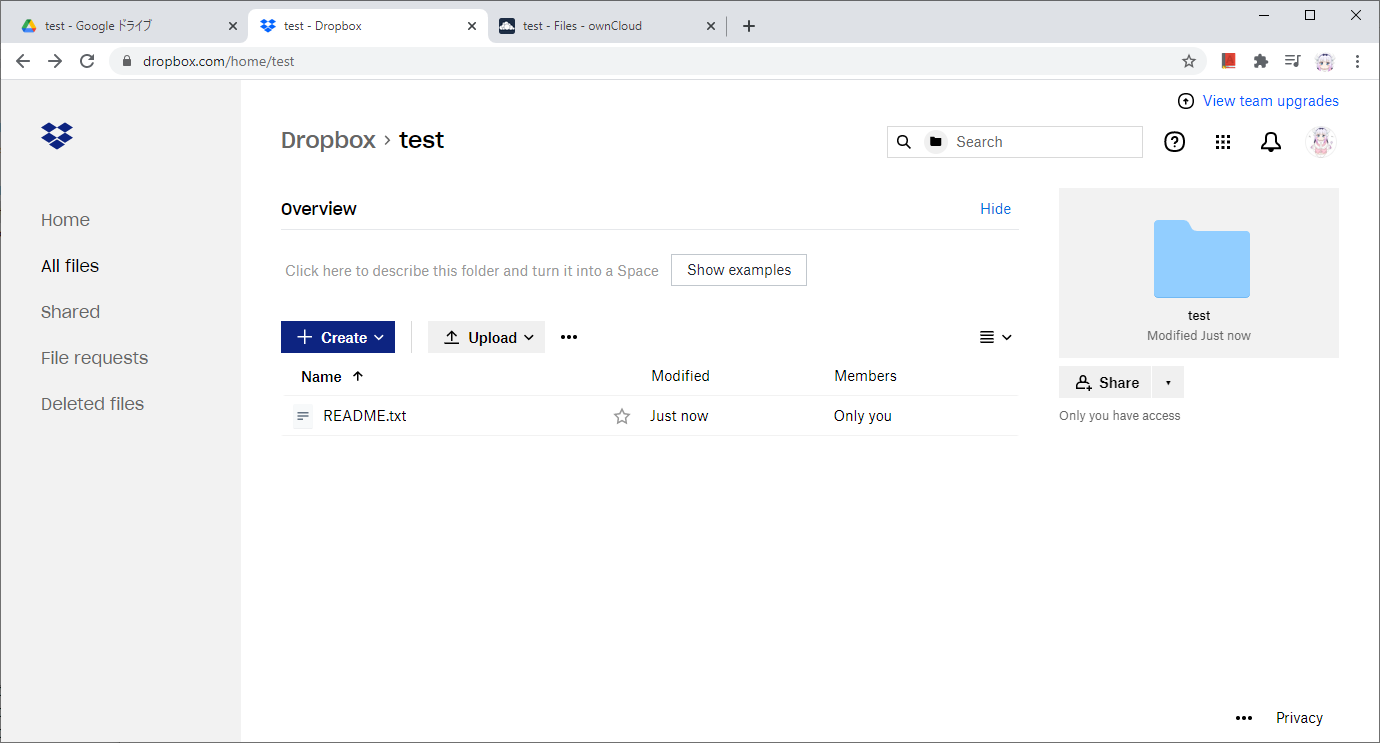Screen dimensions: 1380x743
Task: Click the View team upgrades link
Action: [x=1270, y=101]
